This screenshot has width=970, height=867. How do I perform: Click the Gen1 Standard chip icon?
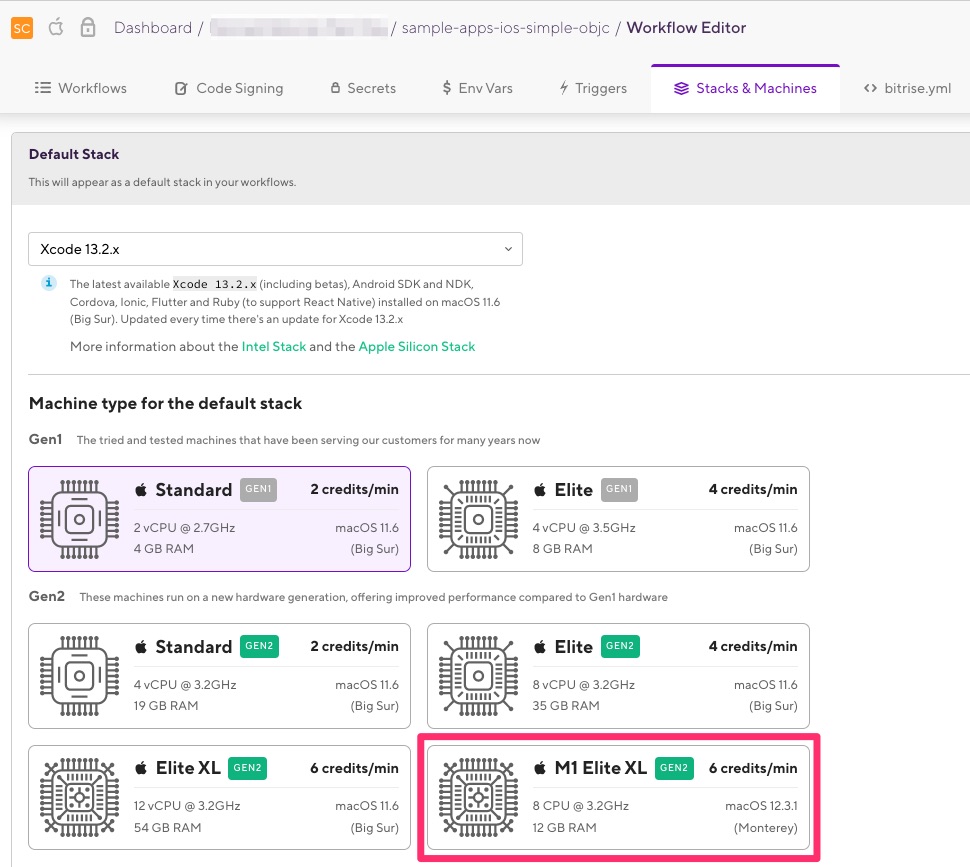(79, 519)
